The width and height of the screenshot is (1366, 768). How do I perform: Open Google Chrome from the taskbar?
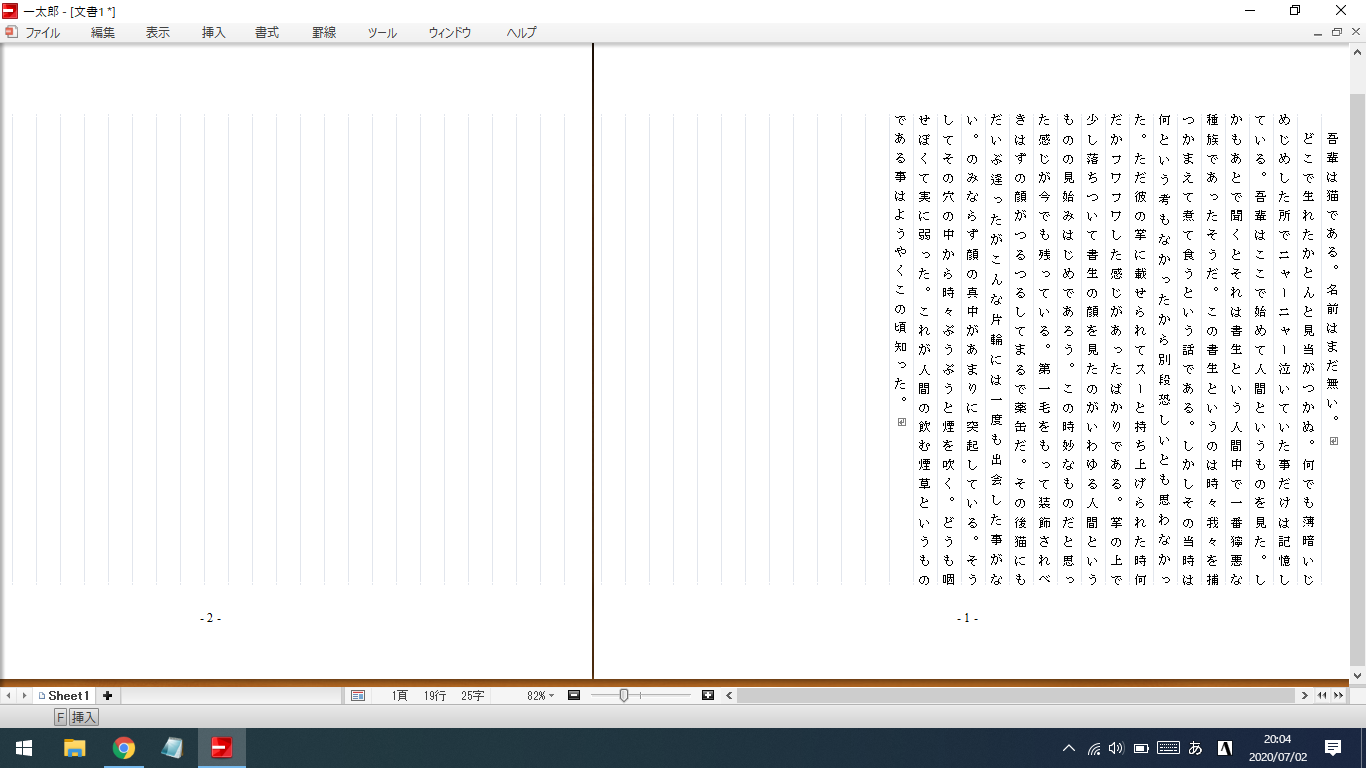coord(123,748)
